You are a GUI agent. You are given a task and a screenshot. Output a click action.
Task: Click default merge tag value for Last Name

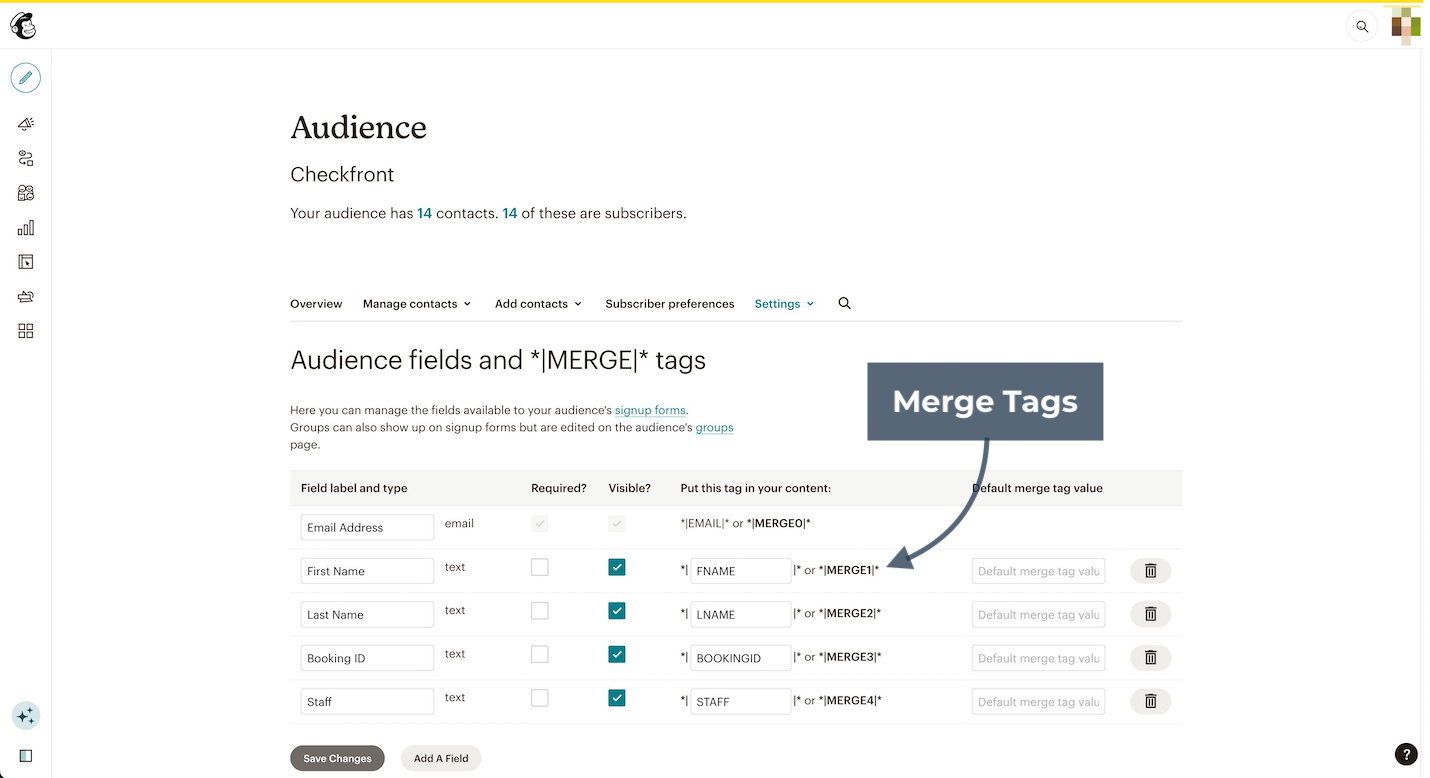[1038, 614]
